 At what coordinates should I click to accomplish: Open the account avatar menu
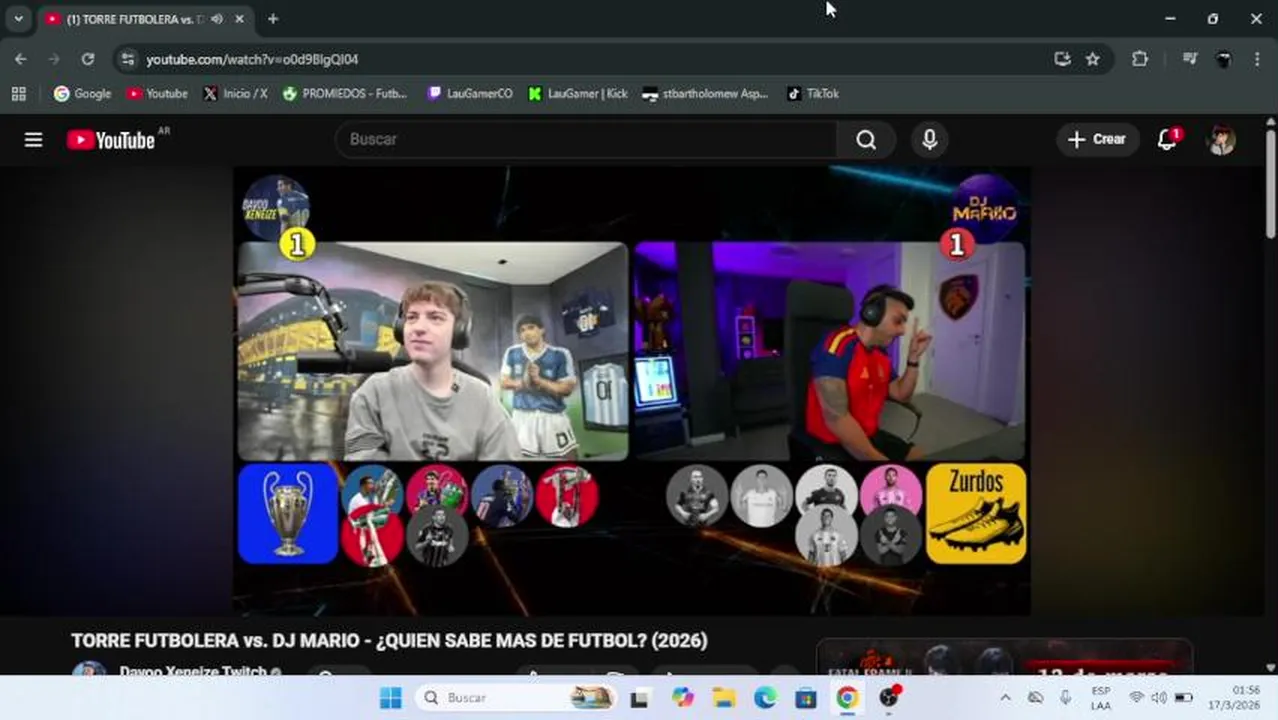(1221, 140)
